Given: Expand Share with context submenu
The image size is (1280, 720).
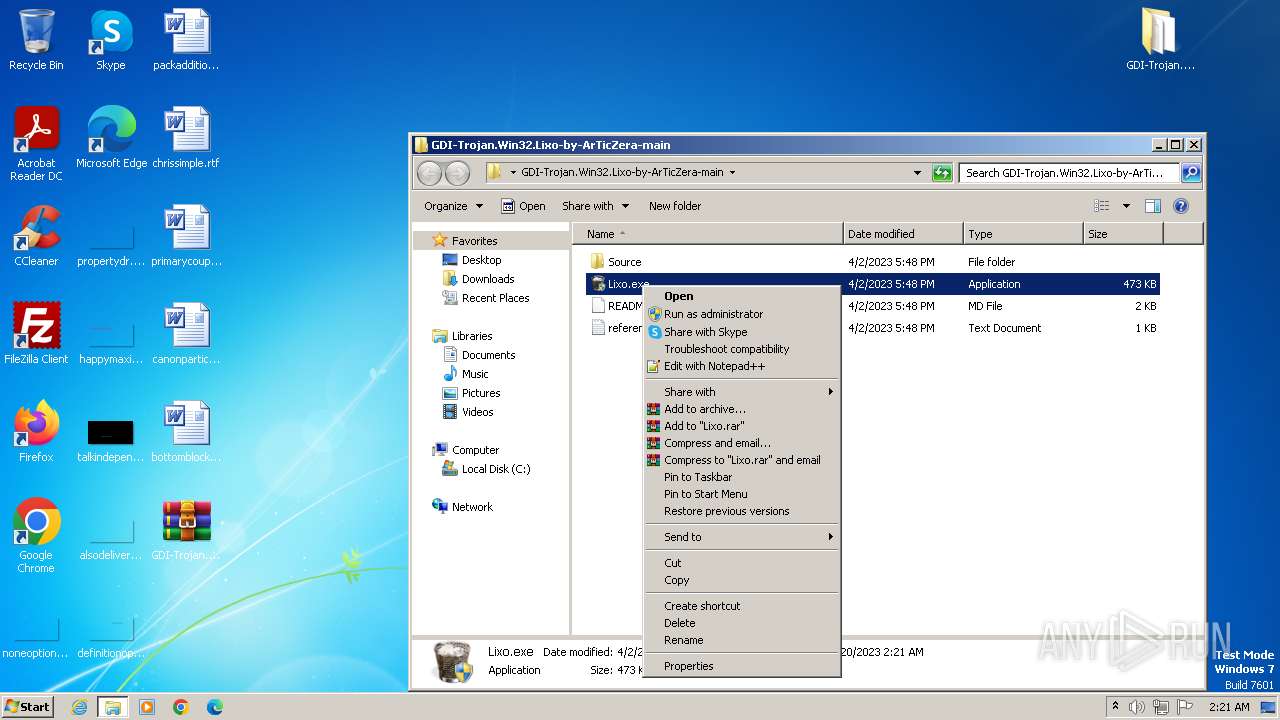Looking at the screenshot, I should point(741,392).
